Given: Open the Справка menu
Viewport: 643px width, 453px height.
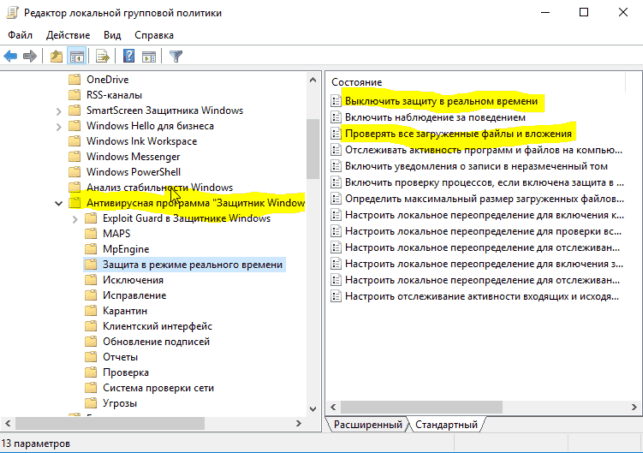Looking at the screenshot, I should coord(154,35).
